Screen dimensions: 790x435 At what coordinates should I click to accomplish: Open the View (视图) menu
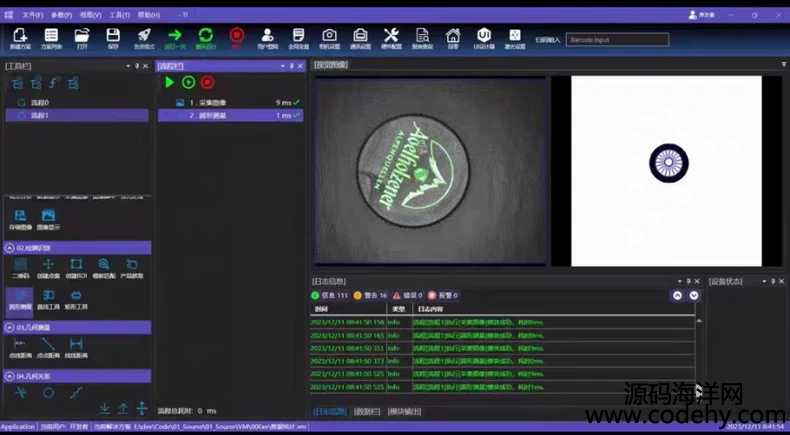(91, 15)
